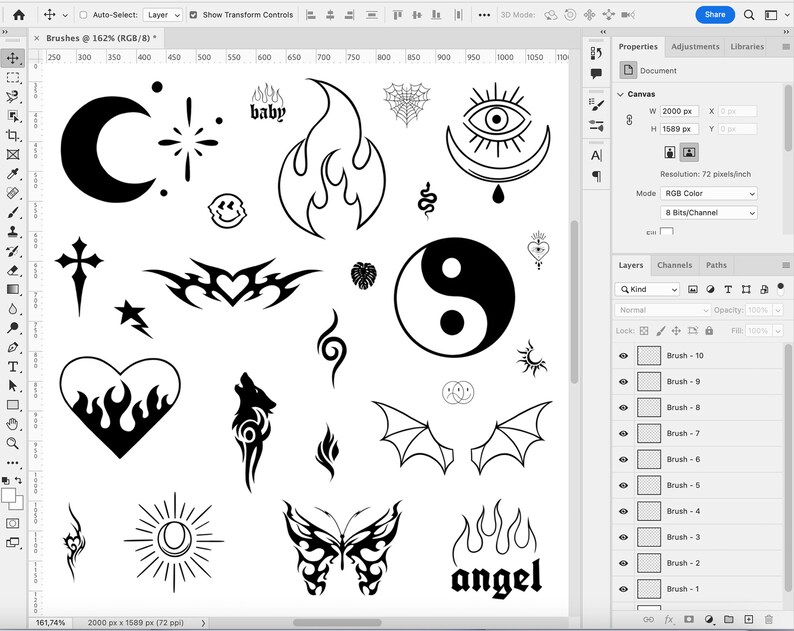Select the History Brush tool
The height and width of the screenshot is (631, 794).
coord(13,251)
